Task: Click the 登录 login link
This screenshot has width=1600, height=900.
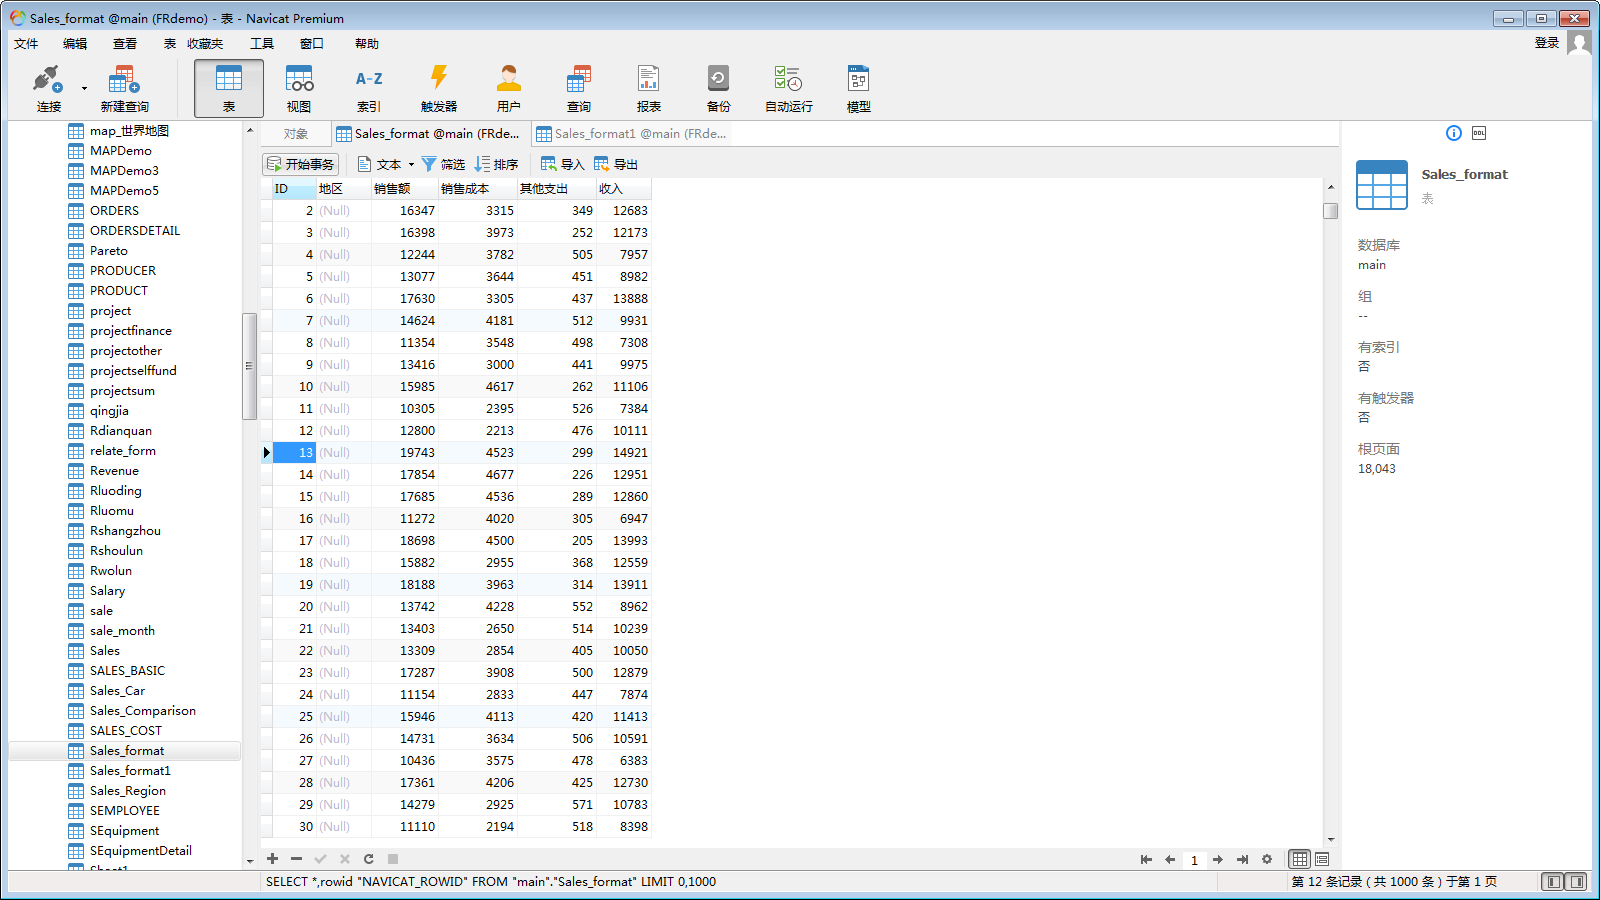Action: coord(1546,43)
